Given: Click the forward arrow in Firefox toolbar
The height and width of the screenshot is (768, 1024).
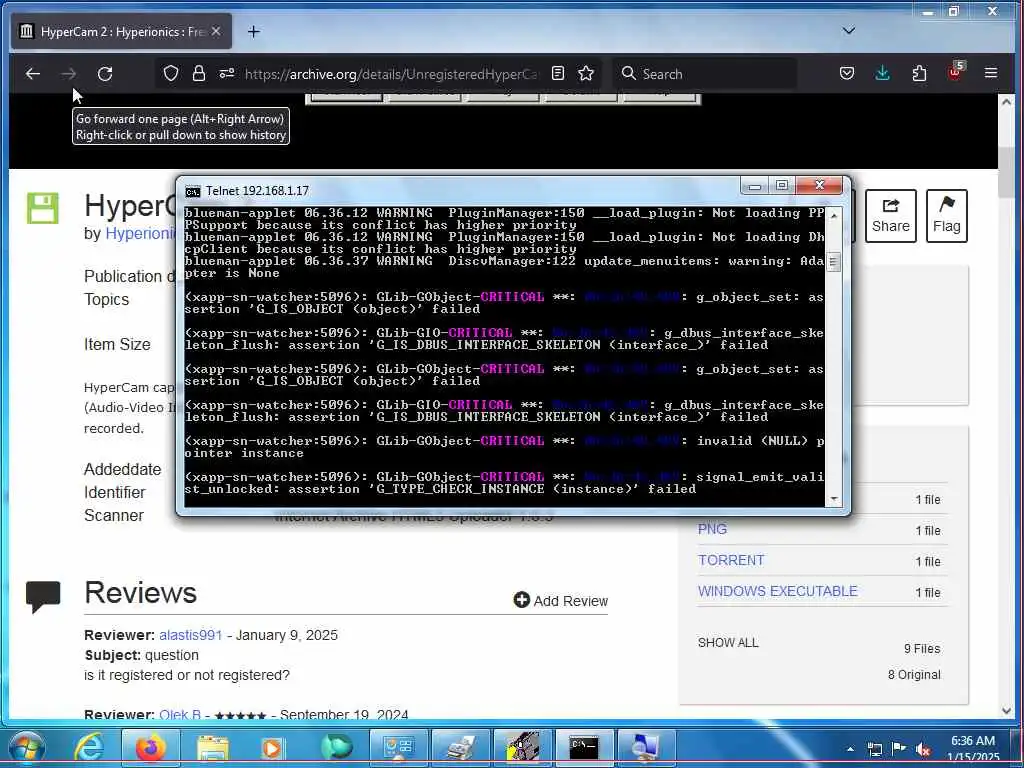Looking at the screenshot, I should pyautogui.click(x=69, y=74).
